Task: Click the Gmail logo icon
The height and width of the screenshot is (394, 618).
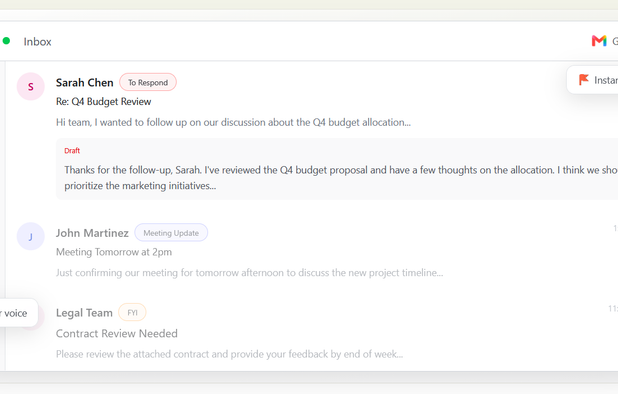Action: click(599, 41)
